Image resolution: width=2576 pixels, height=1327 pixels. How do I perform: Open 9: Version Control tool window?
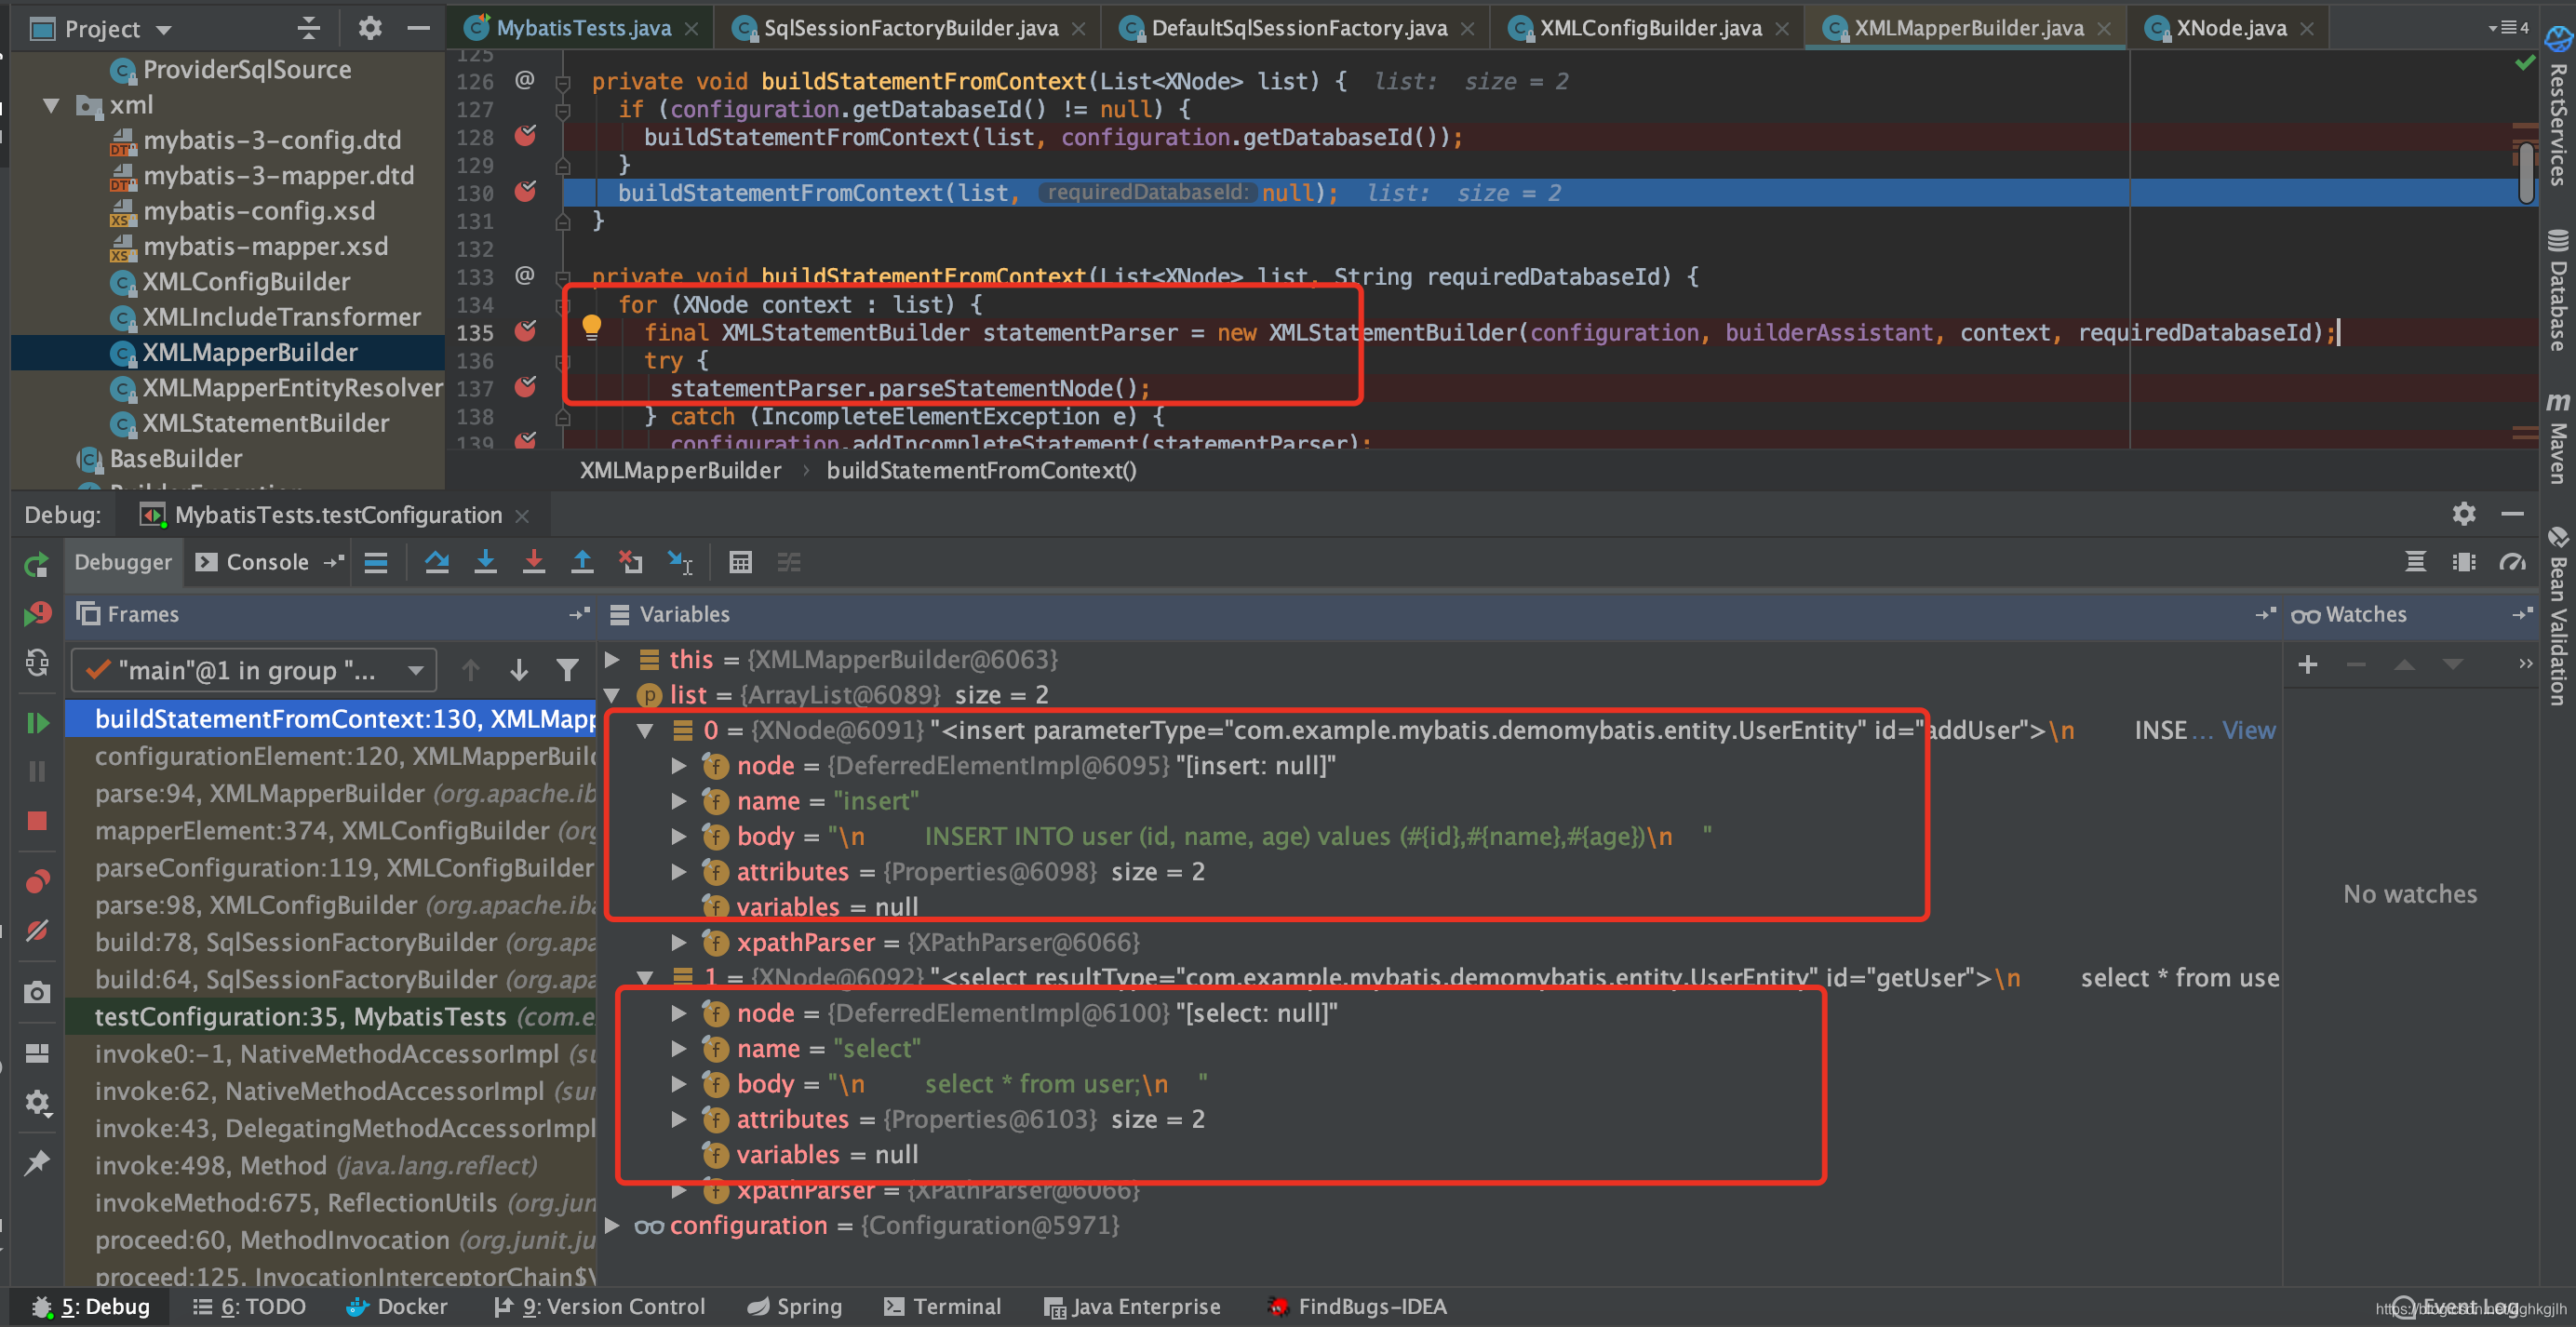click(x=599, y=1306)
